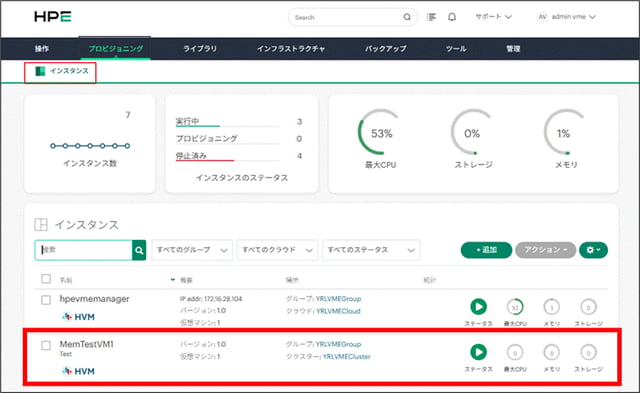The width and height of the screenshot is (640, 393).
Task: Click the IP addr: 172.16.28.104 text
Action: pos(211,299)
